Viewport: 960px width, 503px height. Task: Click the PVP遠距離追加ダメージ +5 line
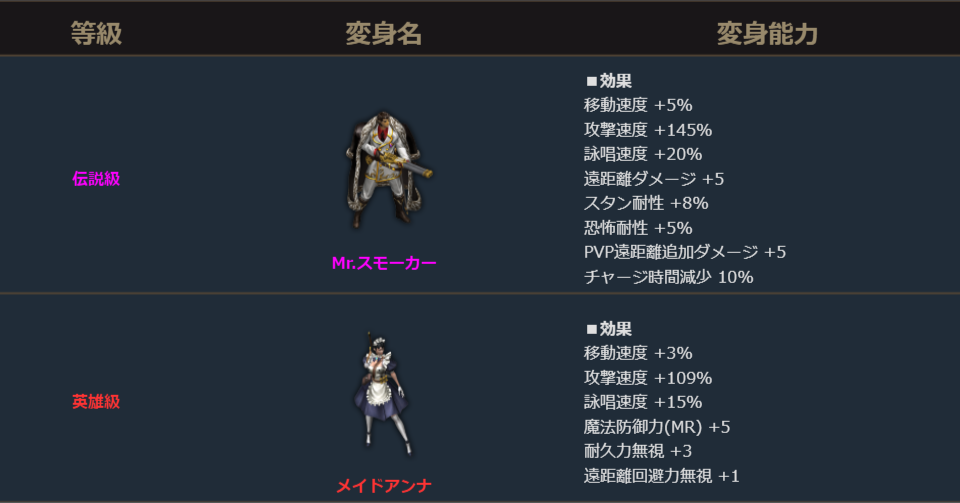[685, 252]
